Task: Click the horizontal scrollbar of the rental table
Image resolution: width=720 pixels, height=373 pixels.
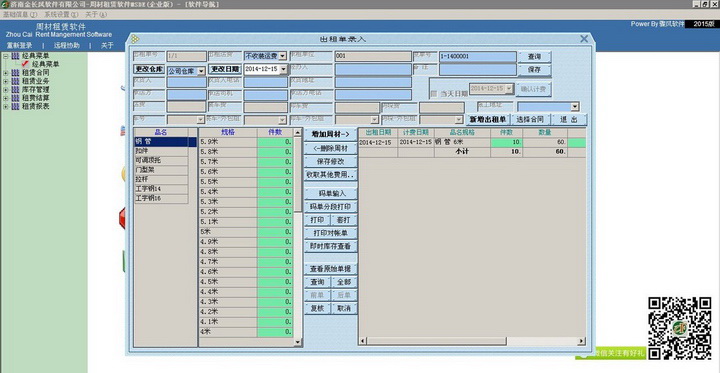Action: (x=472, y=341)
